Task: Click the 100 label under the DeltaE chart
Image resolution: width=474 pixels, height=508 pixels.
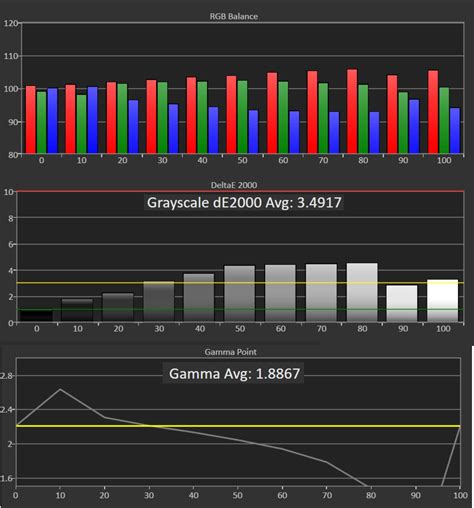Action: tap(443, 329)
